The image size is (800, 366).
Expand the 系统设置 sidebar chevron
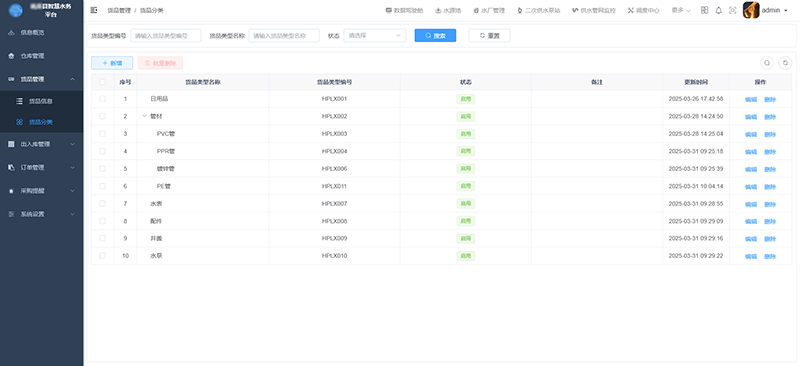tap(72, 214)
